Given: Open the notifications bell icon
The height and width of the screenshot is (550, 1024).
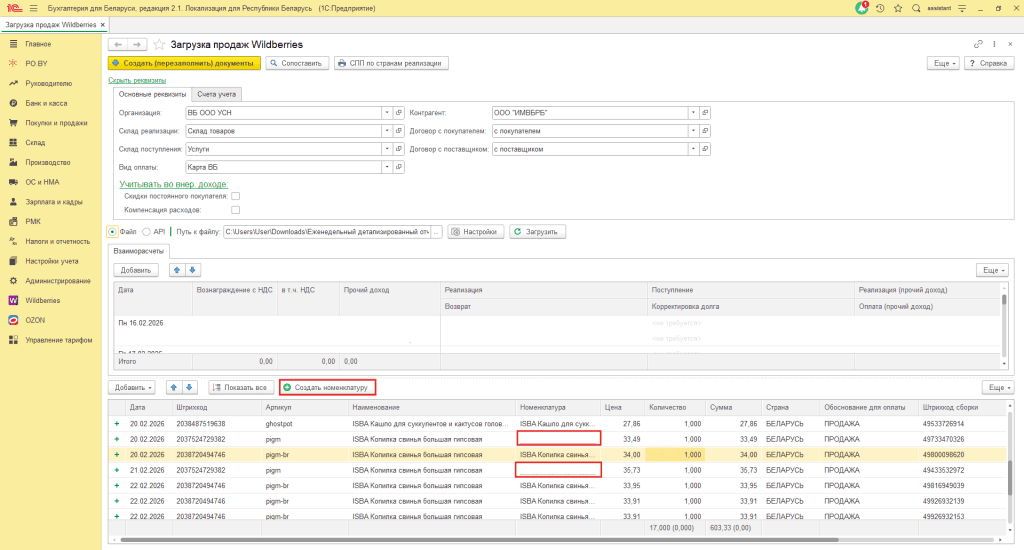Looking at the screenshot, I should [862, 8].
